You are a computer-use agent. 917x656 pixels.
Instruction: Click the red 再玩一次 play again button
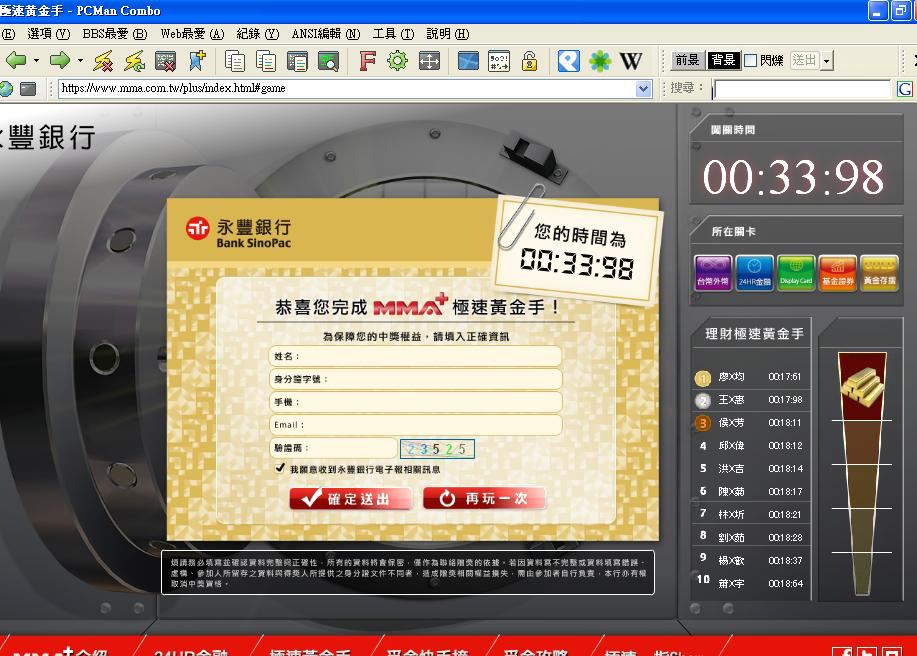pos(484,498)
